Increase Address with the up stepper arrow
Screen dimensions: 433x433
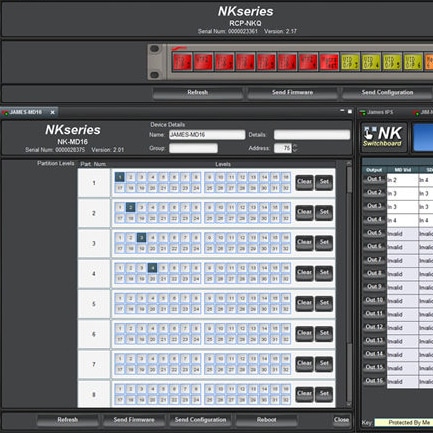[294, 146]
